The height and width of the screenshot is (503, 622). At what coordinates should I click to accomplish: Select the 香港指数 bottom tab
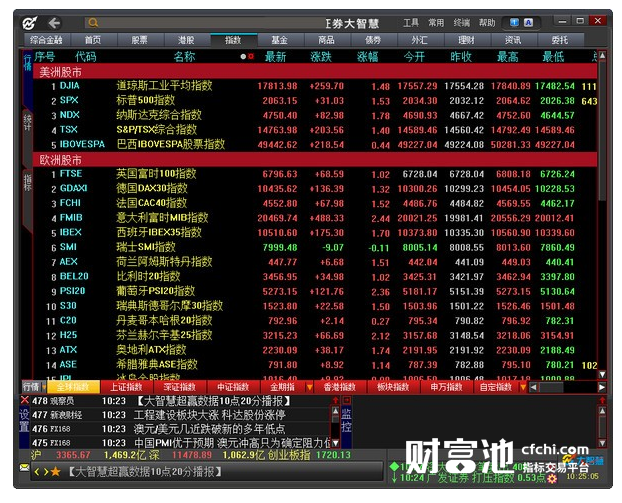[x=340, y=387]
